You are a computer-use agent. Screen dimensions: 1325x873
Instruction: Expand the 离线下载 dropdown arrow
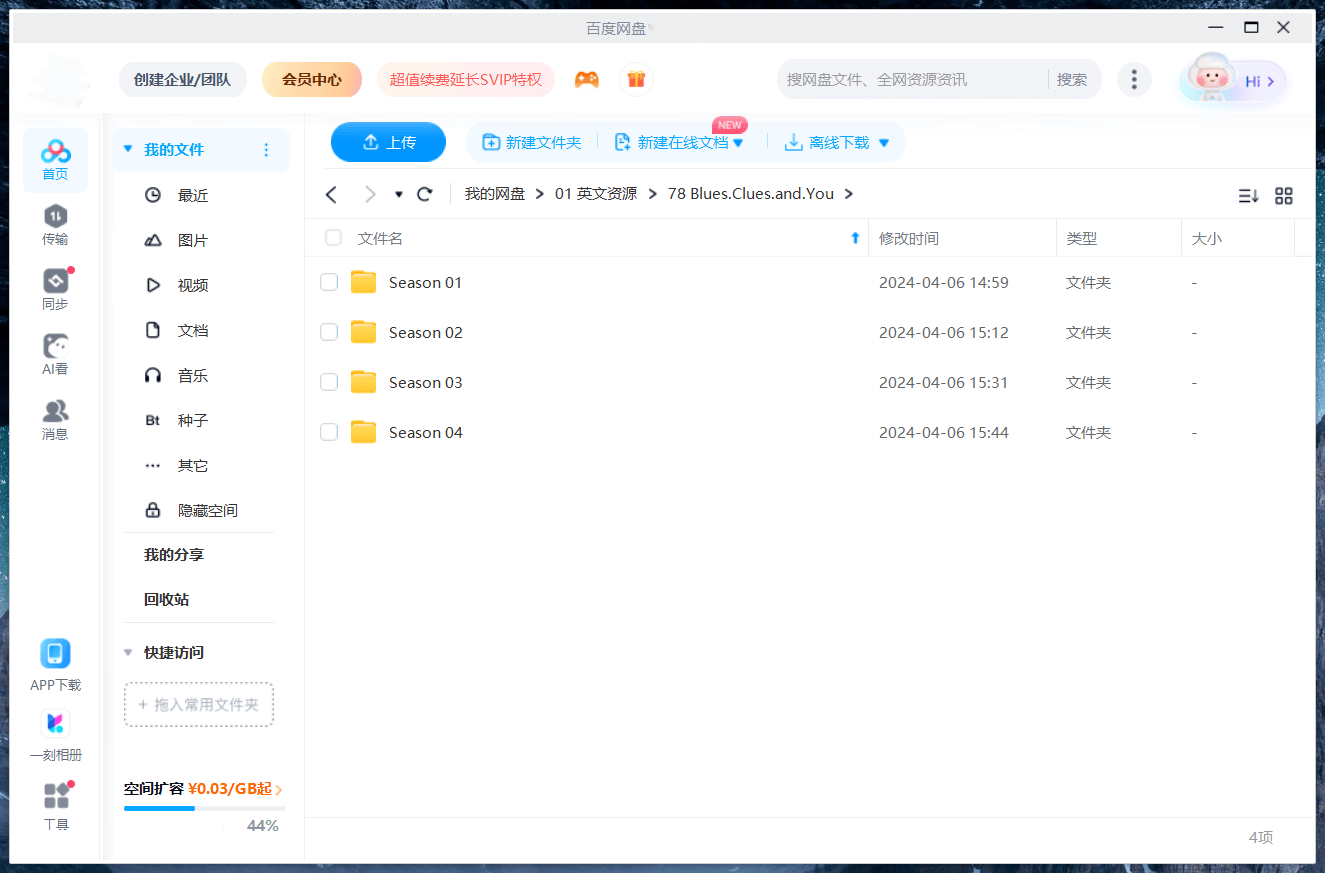884,143
